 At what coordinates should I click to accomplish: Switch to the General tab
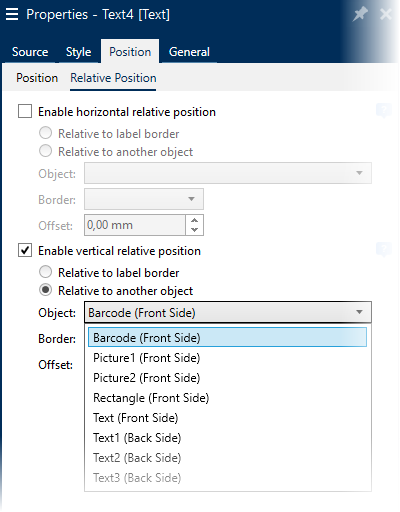pos(189,52)
